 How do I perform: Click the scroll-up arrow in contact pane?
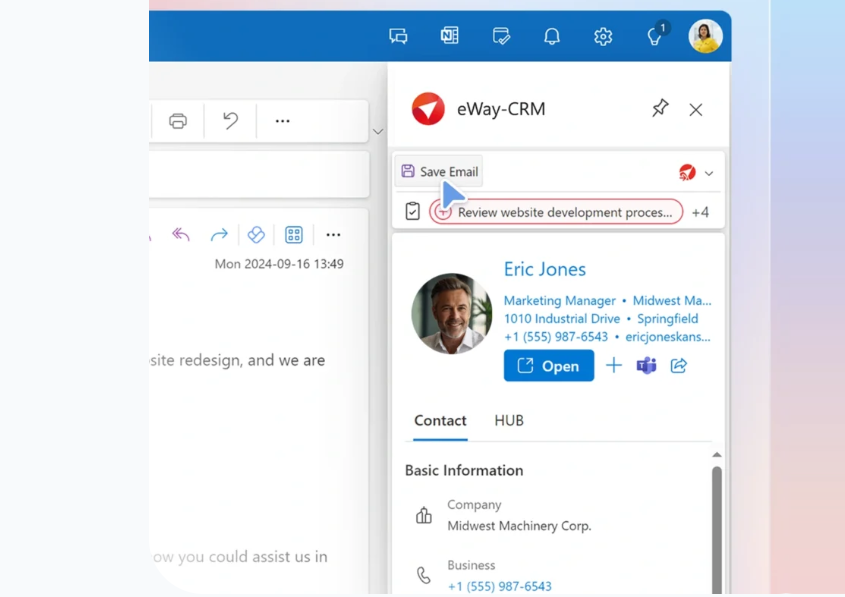717,455
